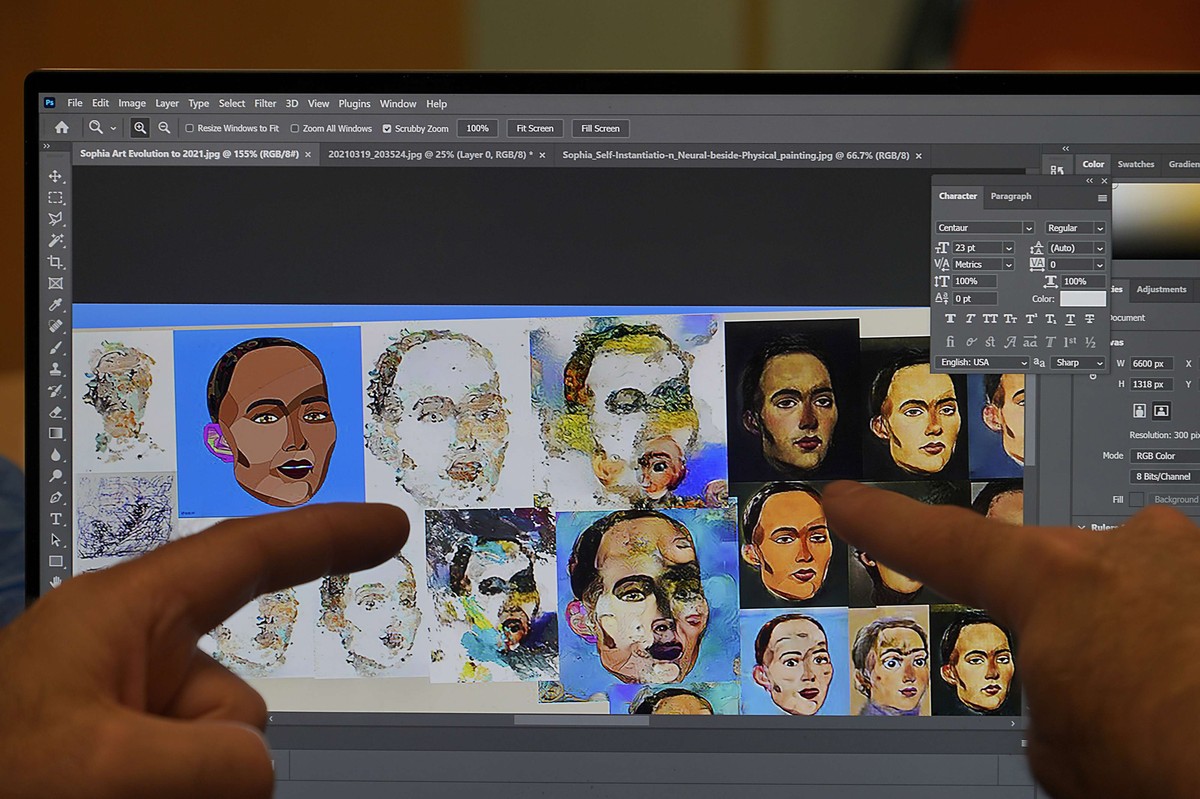Viewport: 1200px width, 799px height.
Task: Select the Blur tool
Action: tap(56, 454)
